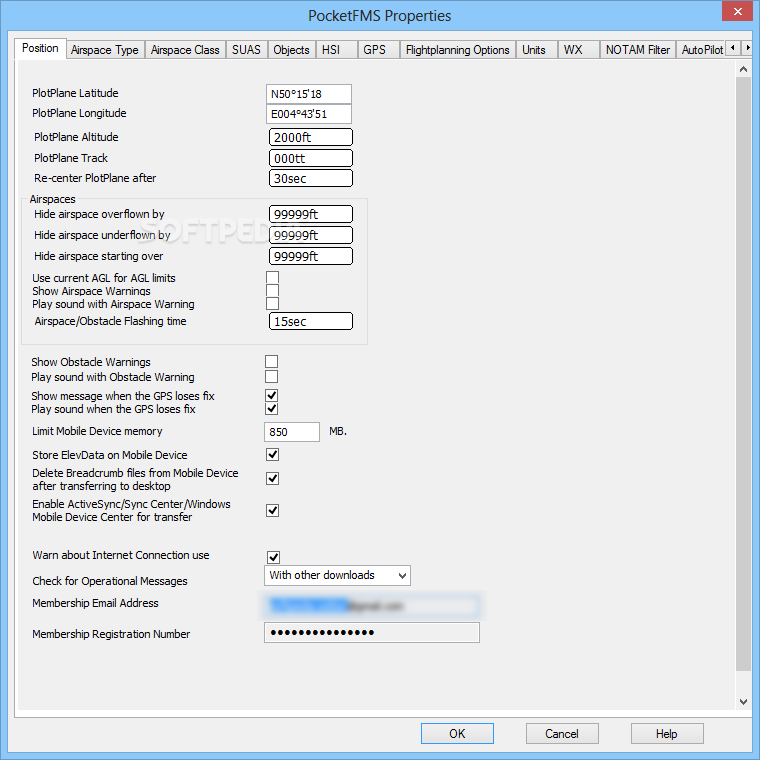
Task: Edit Hide airspace starting over field
Action: (311, 256)
